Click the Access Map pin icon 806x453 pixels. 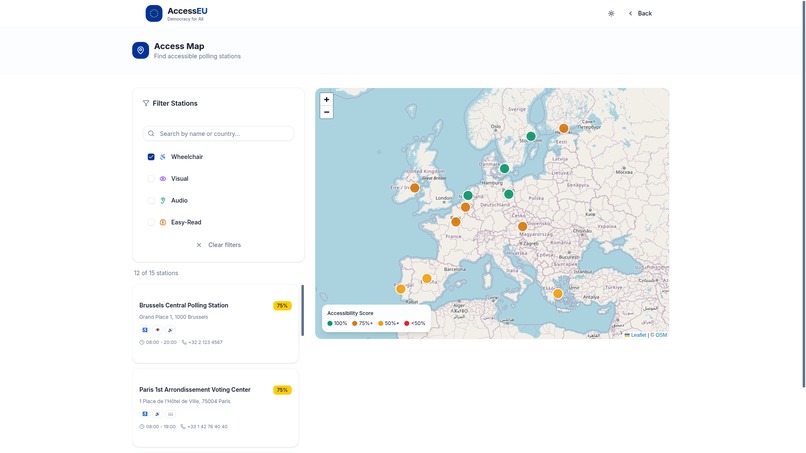click(140, 50)
